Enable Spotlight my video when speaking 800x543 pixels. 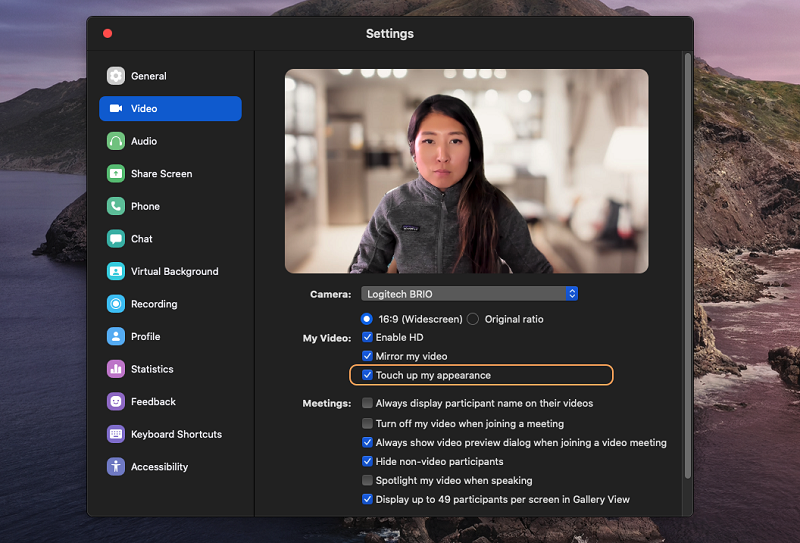[x=367, y=481]
